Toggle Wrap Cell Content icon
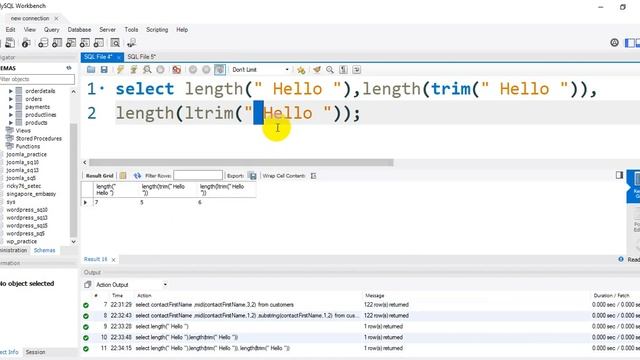The image size is (640, 360). tap(313, 176)
